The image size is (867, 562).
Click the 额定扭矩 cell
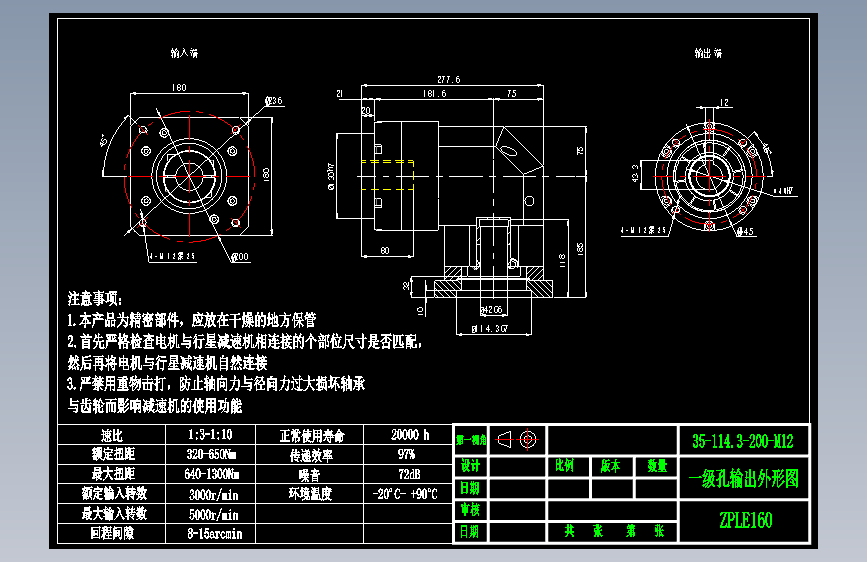(x=113, y=454)
